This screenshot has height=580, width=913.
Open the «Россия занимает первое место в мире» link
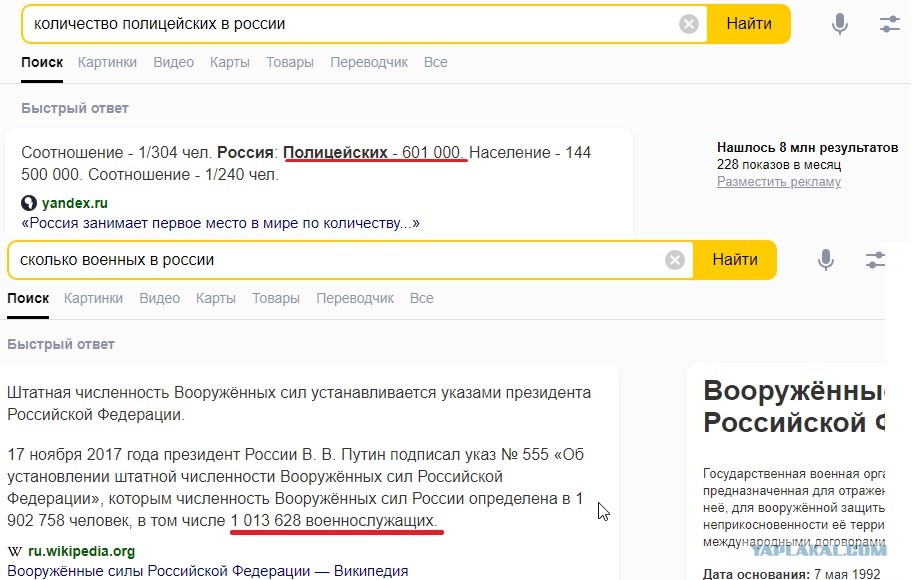pyautogui.click(x=220, y=223)
